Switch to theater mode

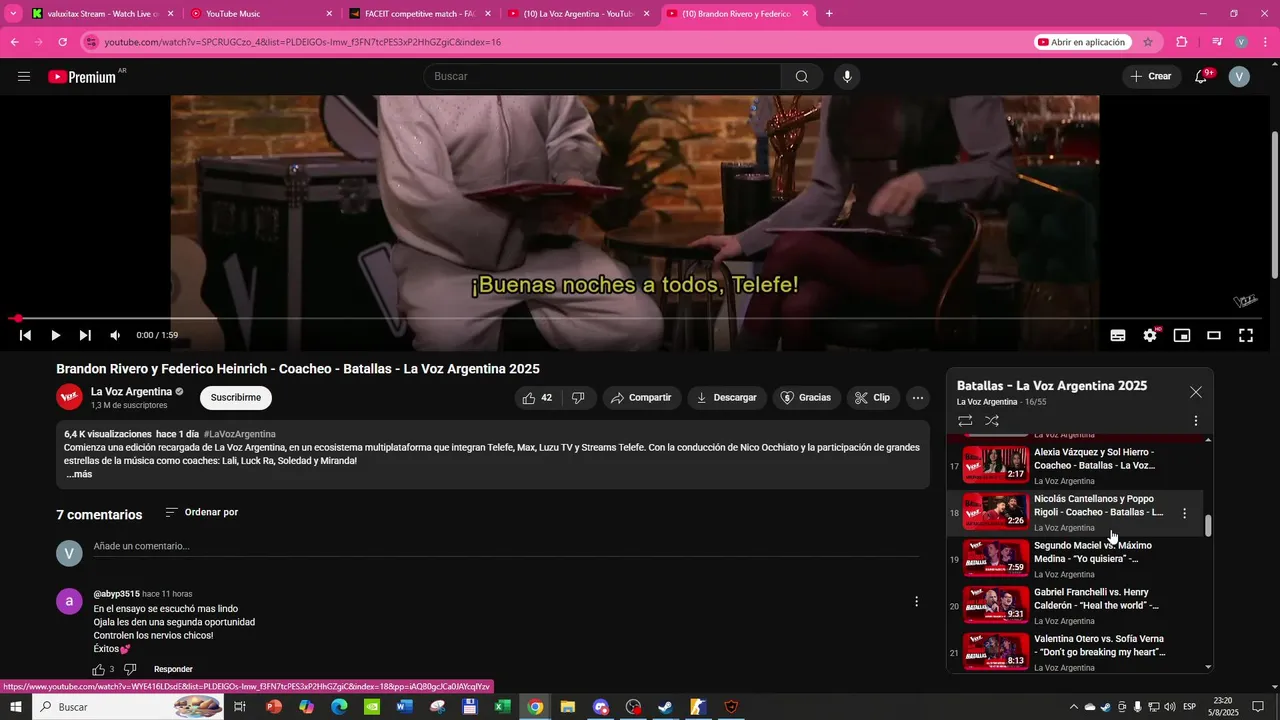click(x=1214, y=336)
